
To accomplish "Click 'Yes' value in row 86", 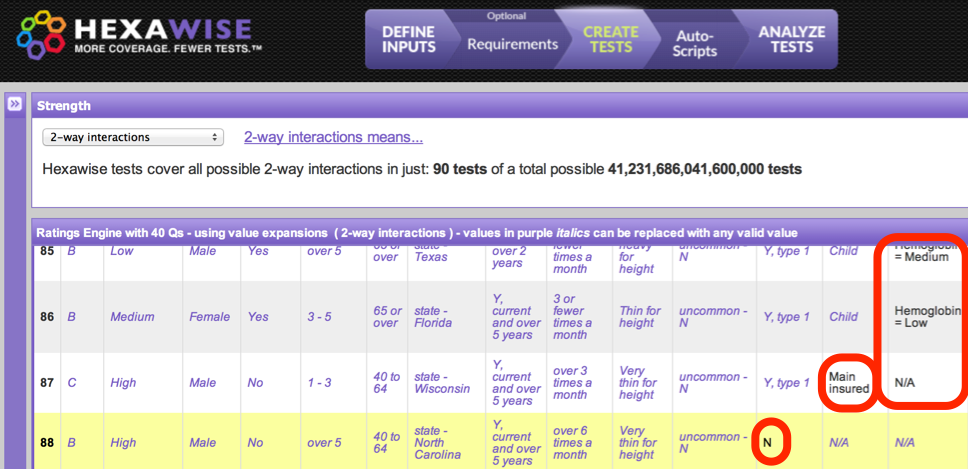I will pos(258,317).
